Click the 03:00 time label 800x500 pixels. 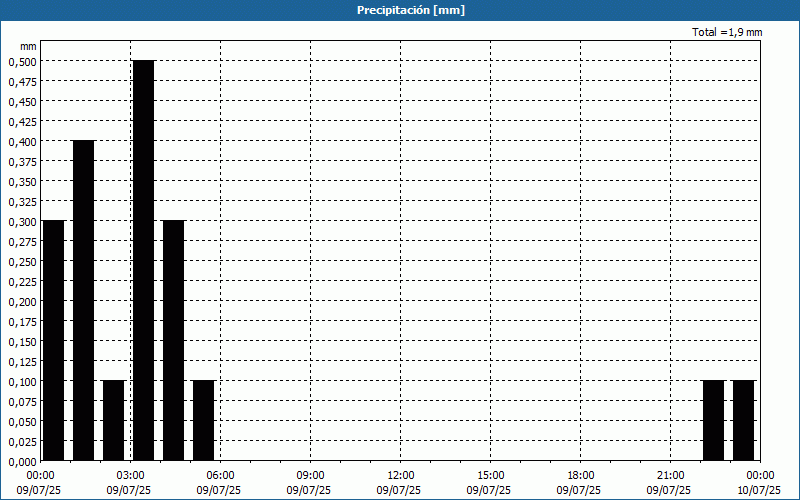click(x=131, y=476)
